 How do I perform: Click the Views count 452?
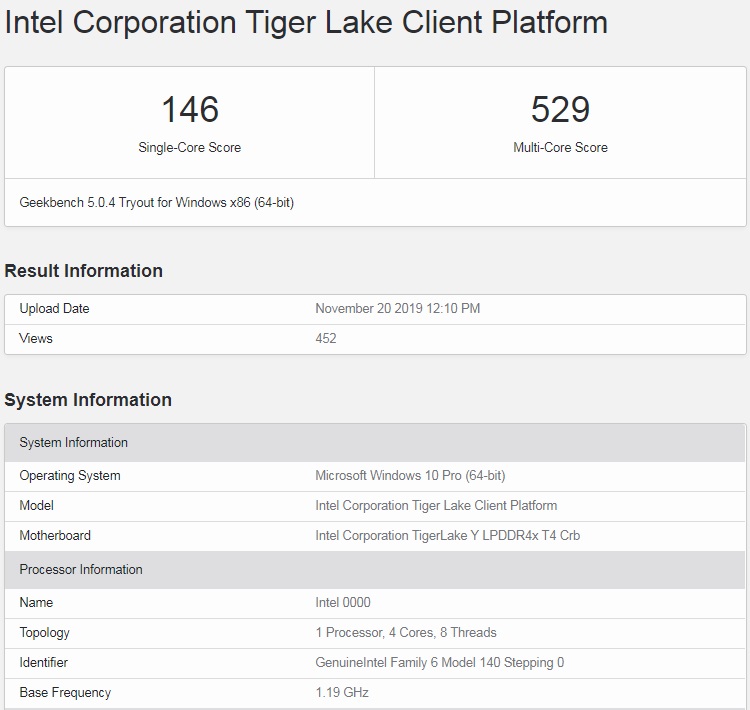[326, 339]
